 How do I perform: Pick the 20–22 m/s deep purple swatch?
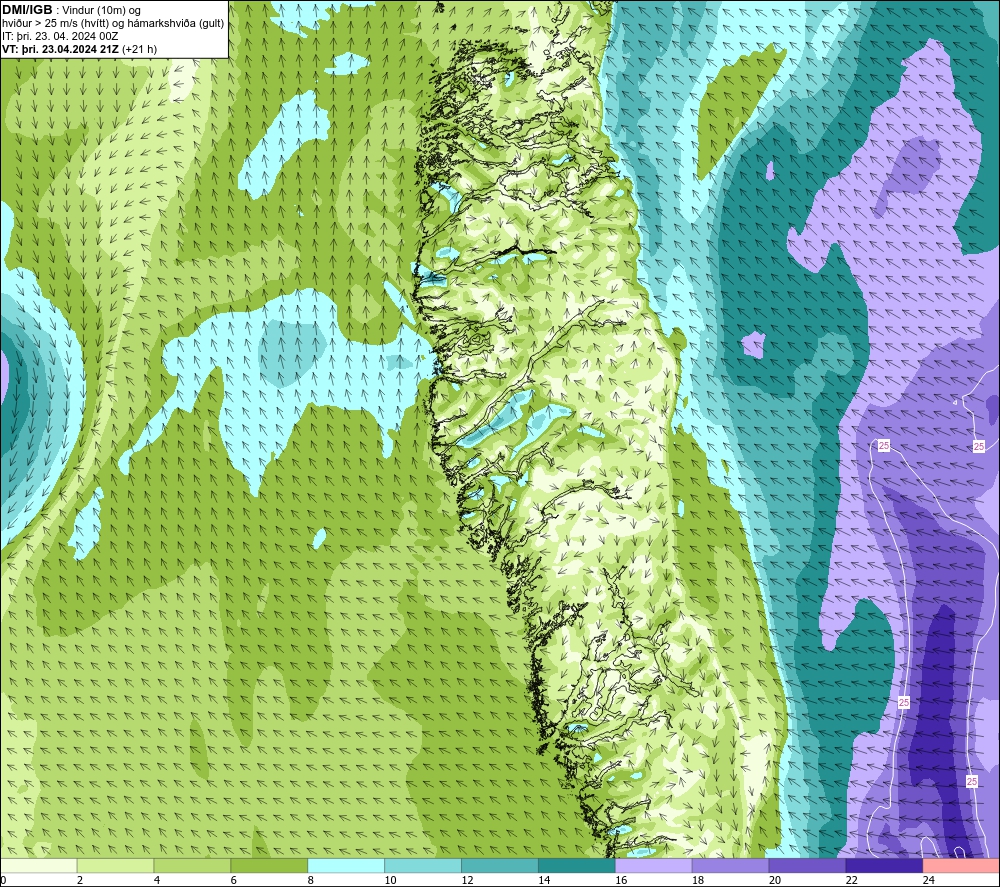[x=807, y=865]
